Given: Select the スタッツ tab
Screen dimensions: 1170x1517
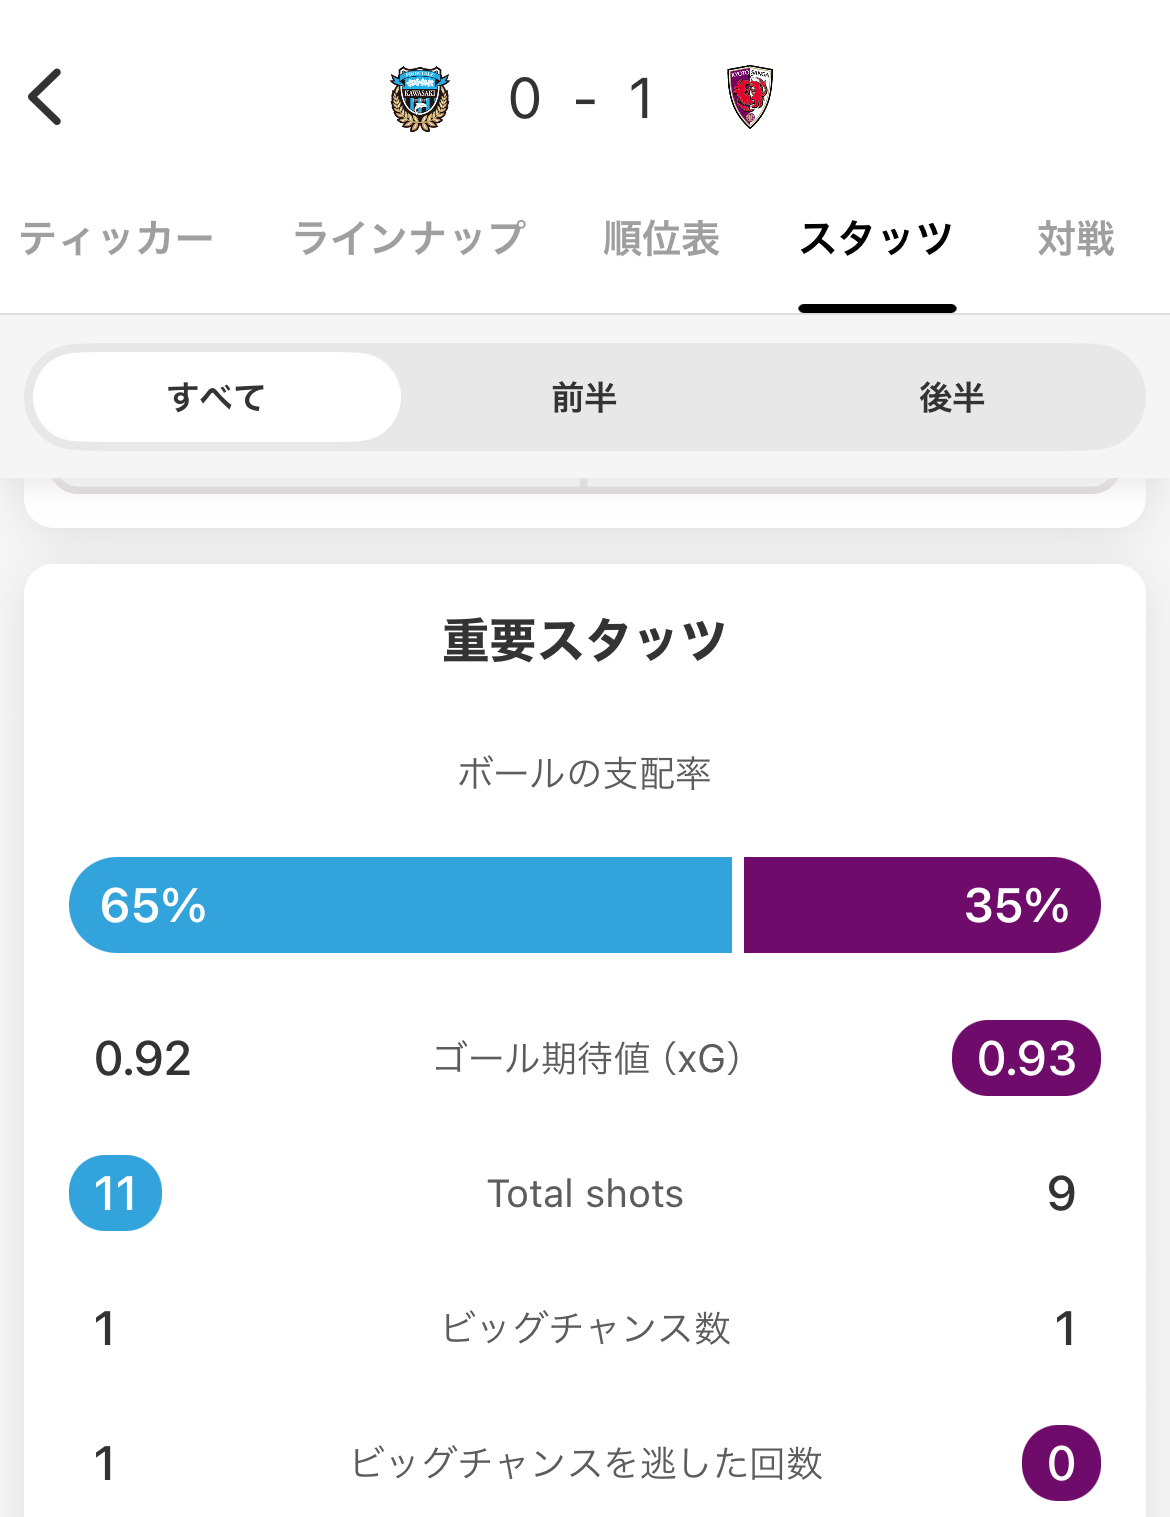Looking at the screenshot, I should [x=877, y=239].
